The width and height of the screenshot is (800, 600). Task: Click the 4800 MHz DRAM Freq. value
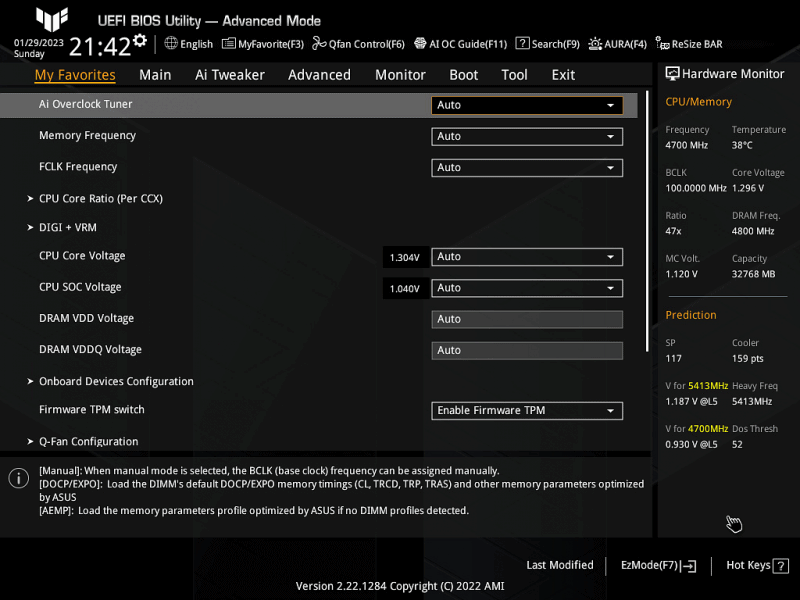(x=753, y=231)
